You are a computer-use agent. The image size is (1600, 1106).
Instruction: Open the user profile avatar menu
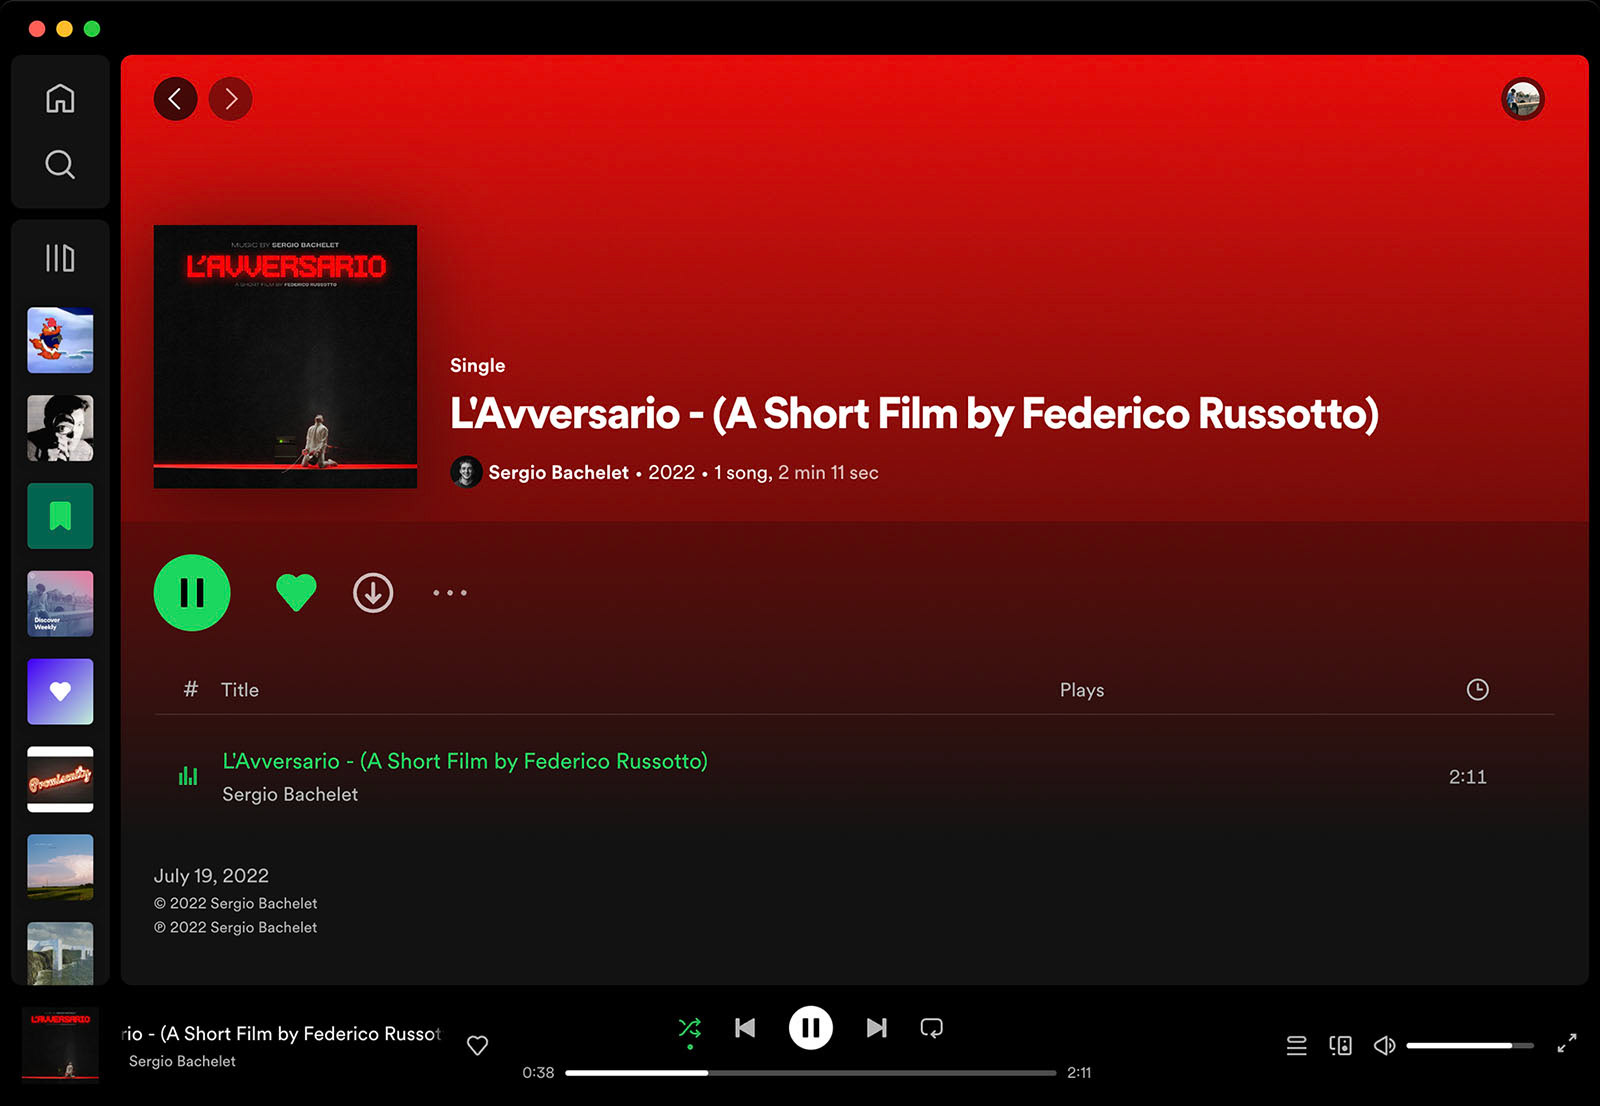point(1523,99)
